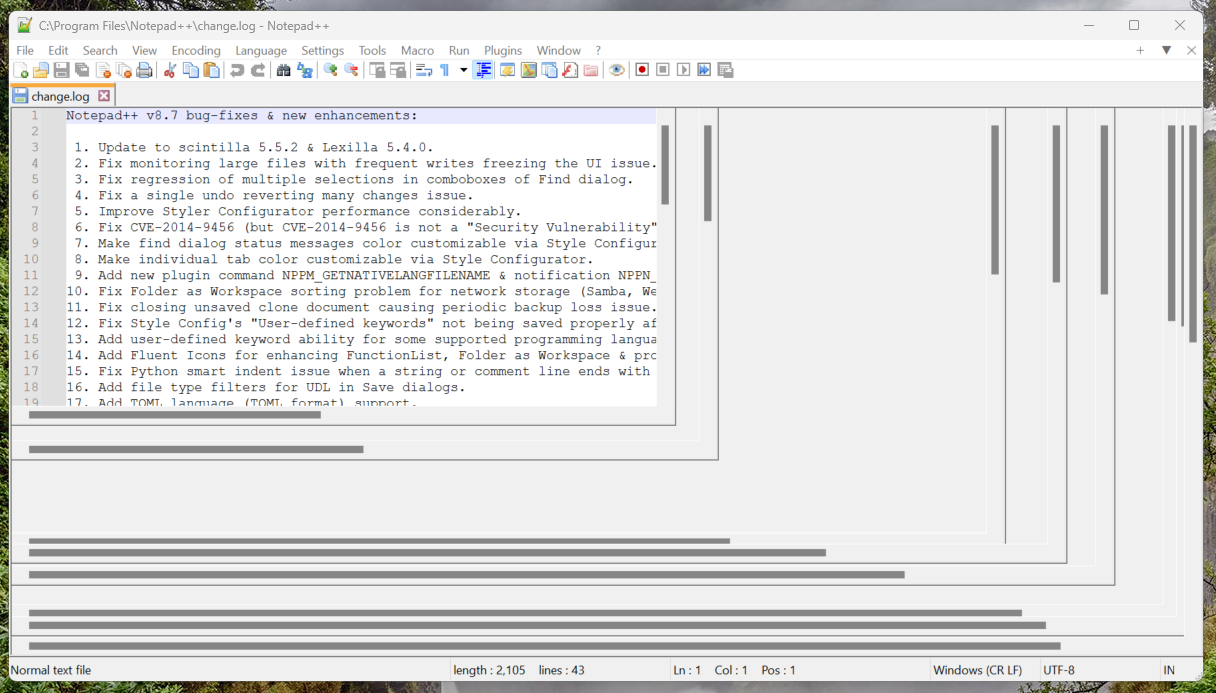Toggle Show All Characters pilcrow icon
Screen dimensions: 1216x693
click(x=445, y=70)
